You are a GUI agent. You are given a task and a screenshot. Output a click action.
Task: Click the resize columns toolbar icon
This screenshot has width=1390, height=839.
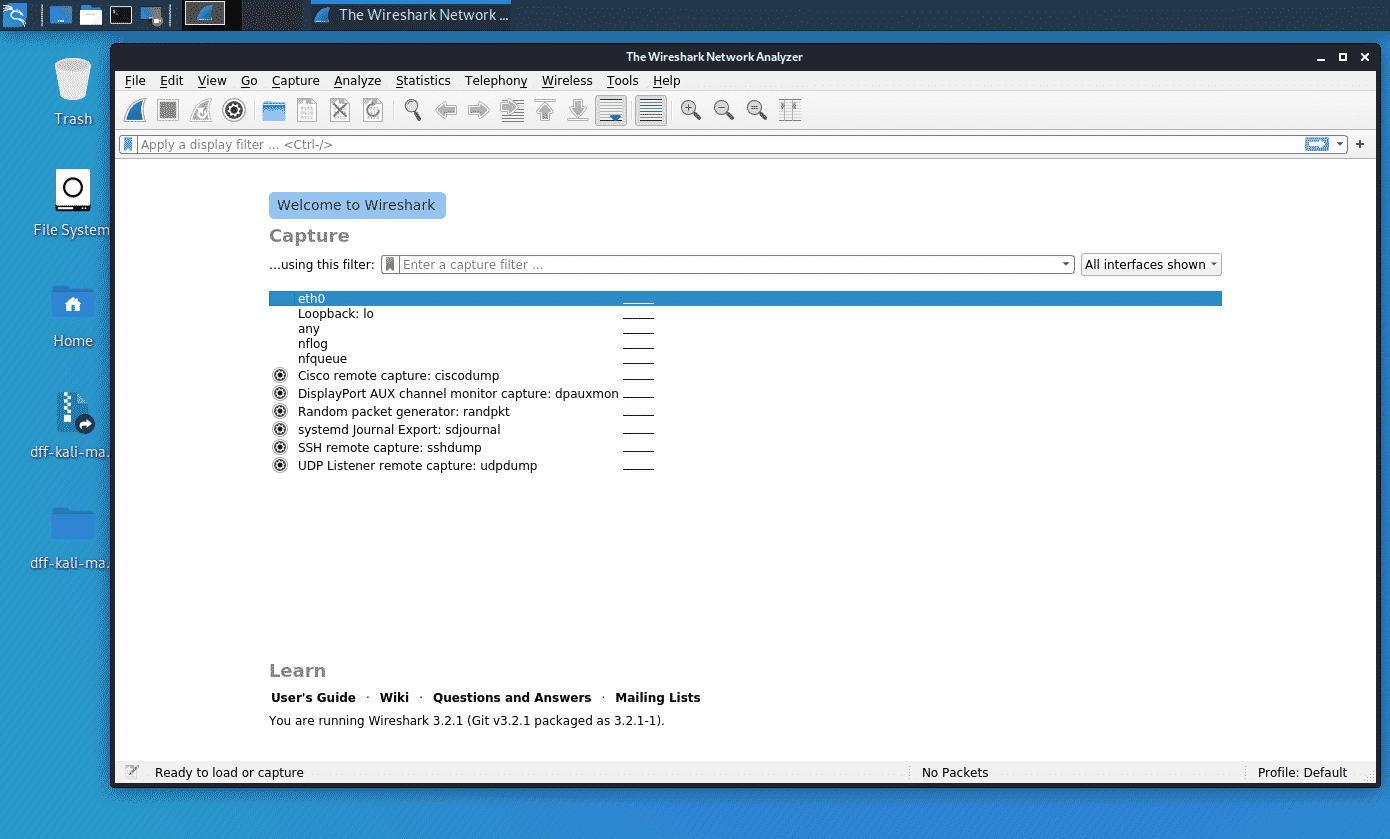tap(790, 110)
